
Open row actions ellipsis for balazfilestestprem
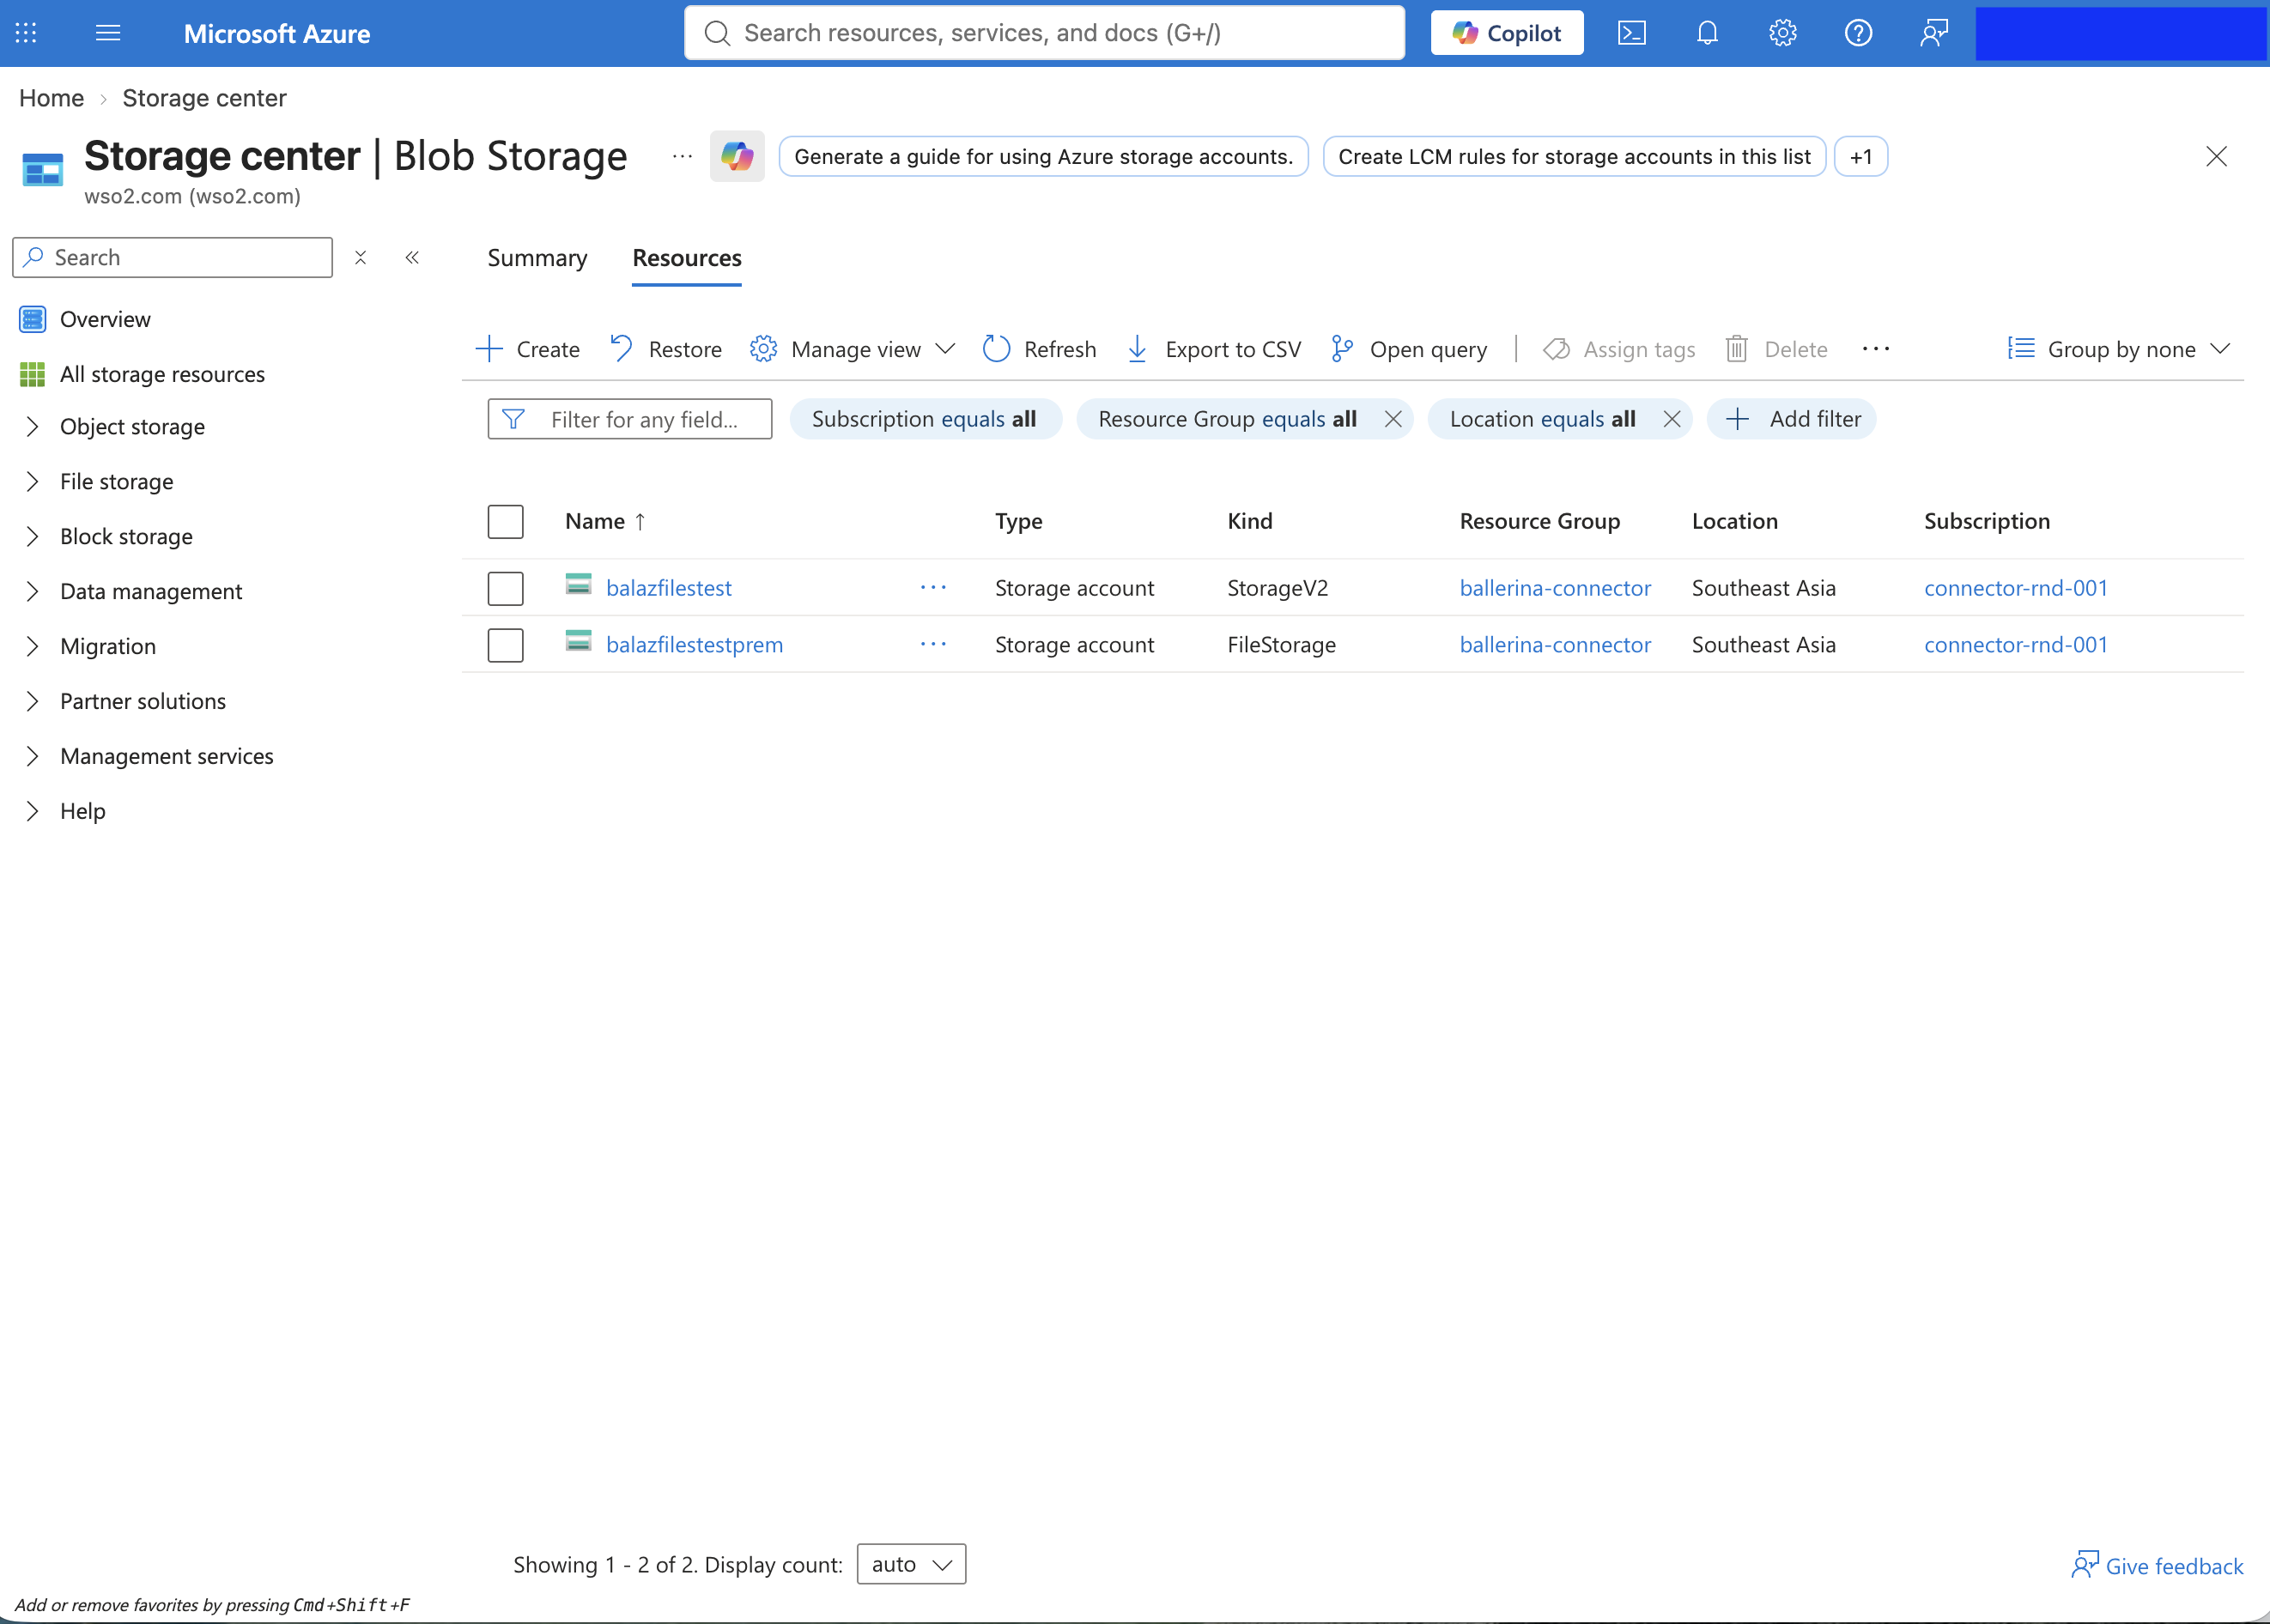(x=933, y=645)
